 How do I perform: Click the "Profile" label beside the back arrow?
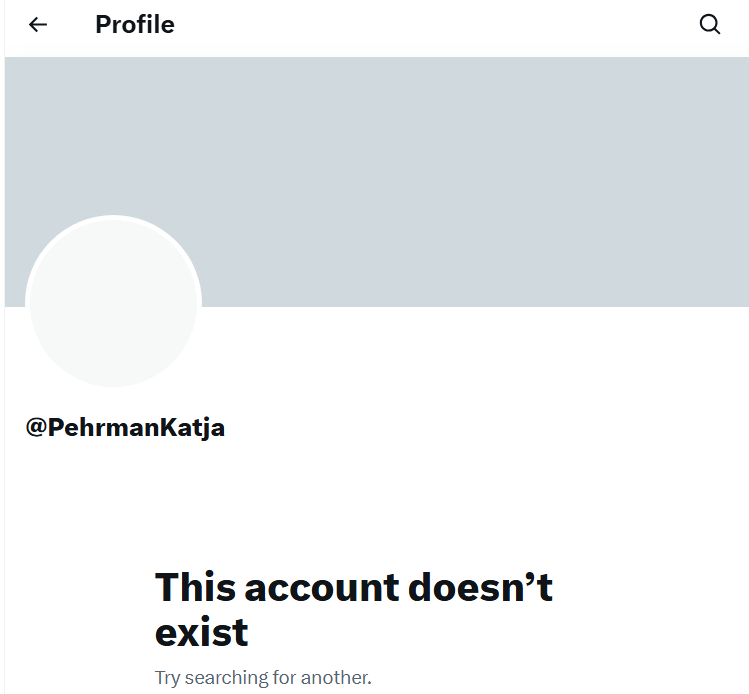coord(135,25)
